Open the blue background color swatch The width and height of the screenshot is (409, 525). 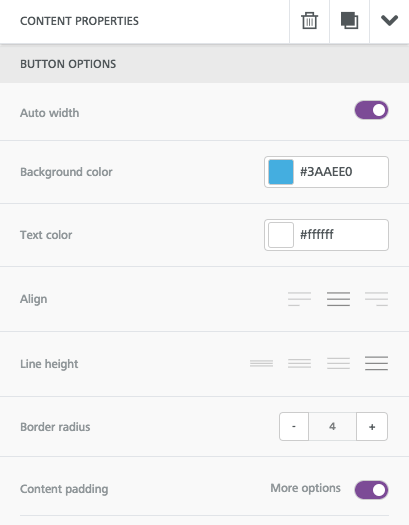[281, 172]
